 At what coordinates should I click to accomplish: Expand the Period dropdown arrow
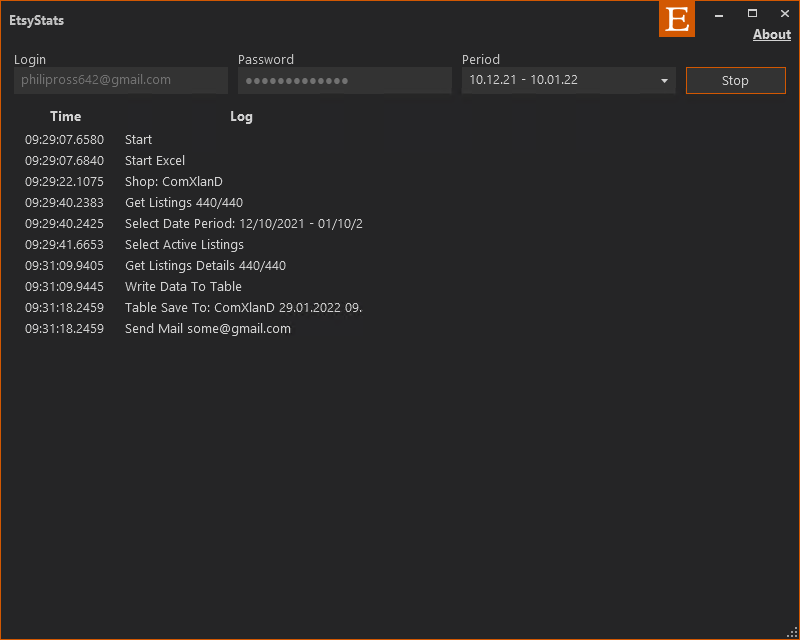pyautogui.click(x=664, y=81)
